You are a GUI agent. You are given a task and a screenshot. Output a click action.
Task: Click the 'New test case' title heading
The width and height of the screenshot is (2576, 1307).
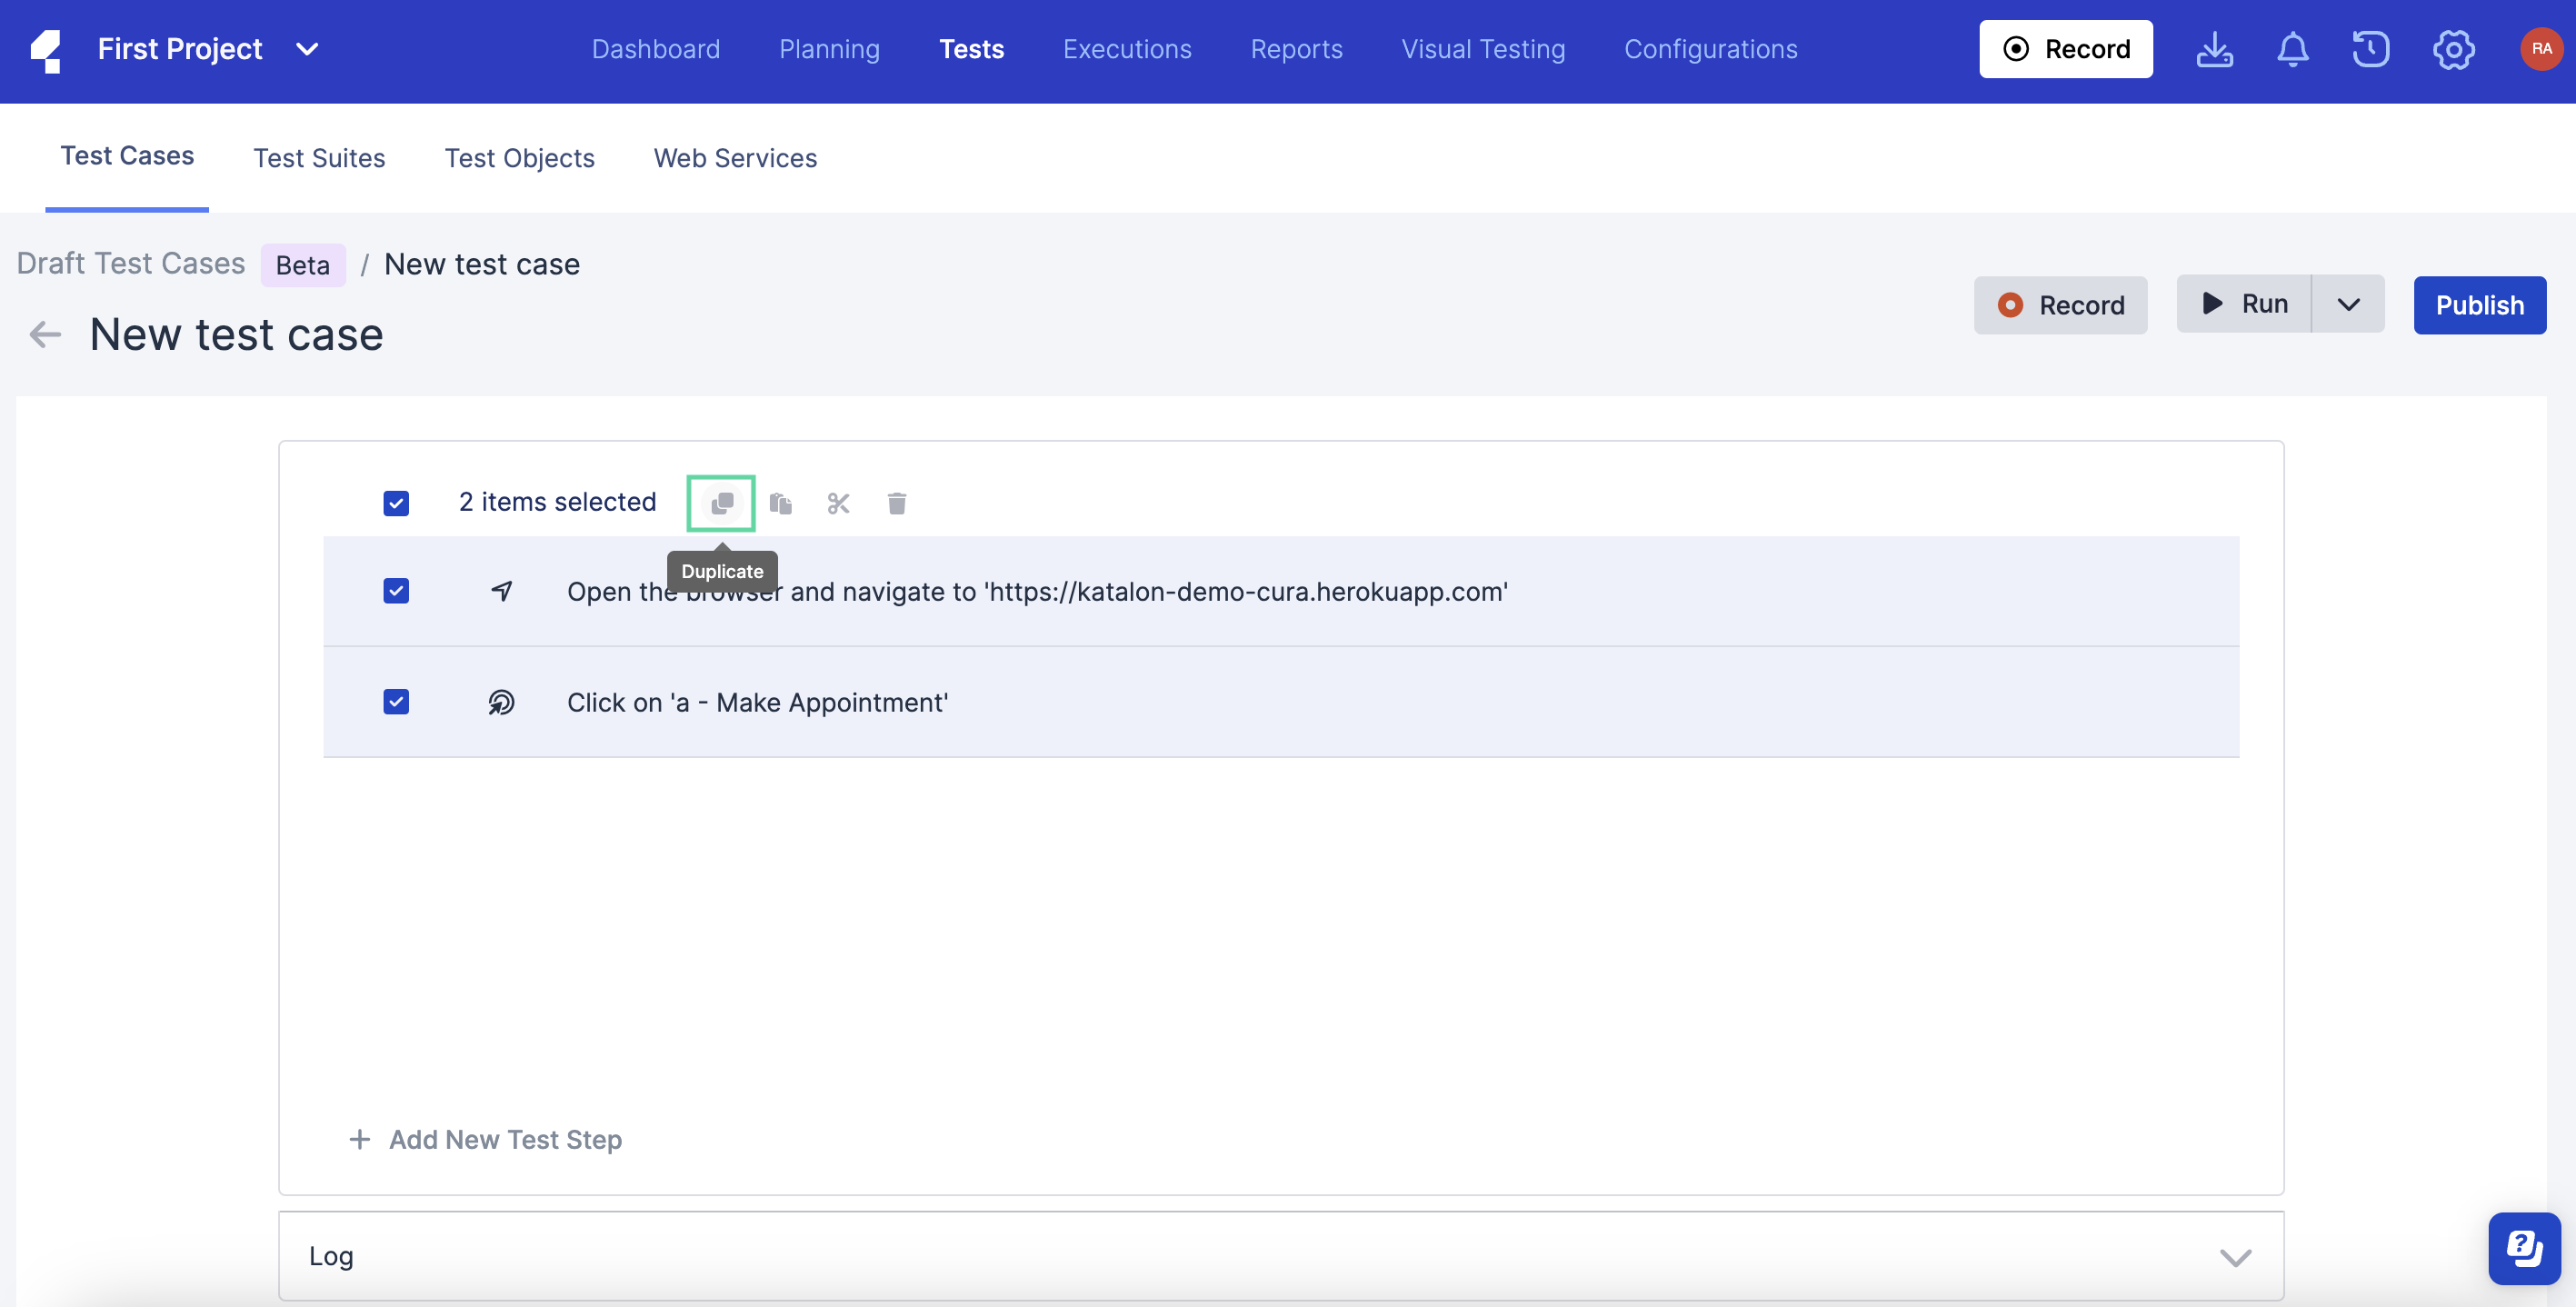236,334
